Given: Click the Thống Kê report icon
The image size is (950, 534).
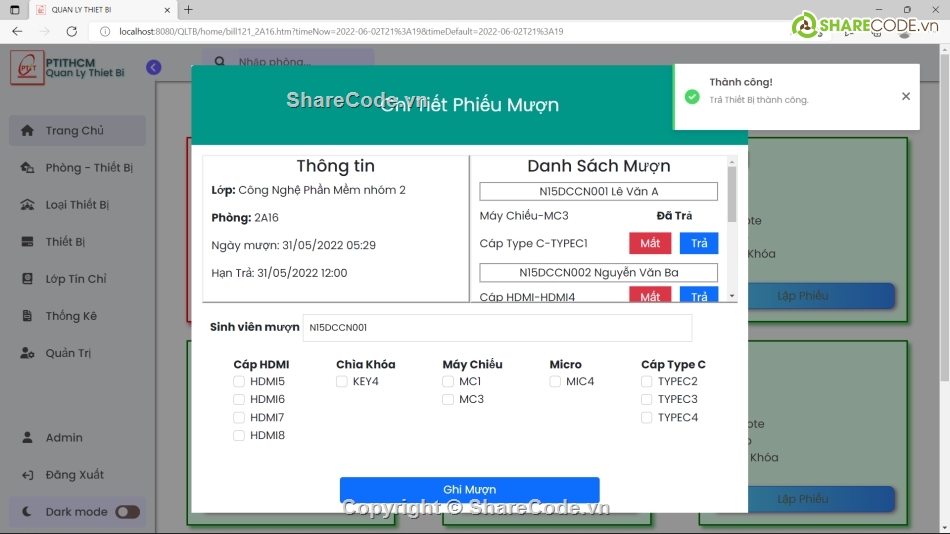Looking at the screenshot, I should [x=27, y=316].
